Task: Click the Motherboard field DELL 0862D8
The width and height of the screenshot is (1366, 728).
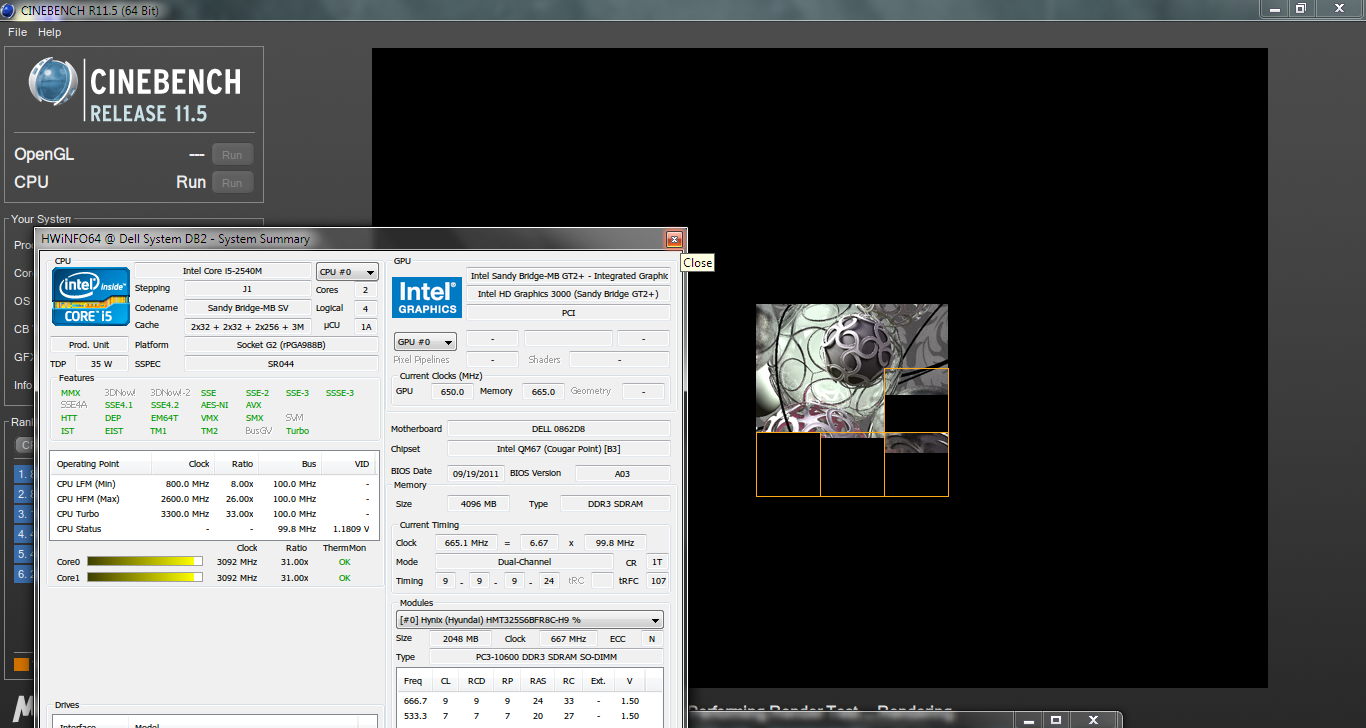Action: (x=559, y=429)
